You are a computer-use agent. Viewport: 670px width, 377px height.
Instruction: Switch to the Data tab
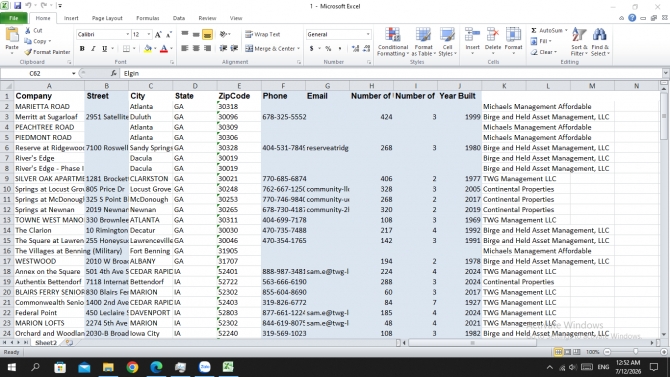pos(179,18)
